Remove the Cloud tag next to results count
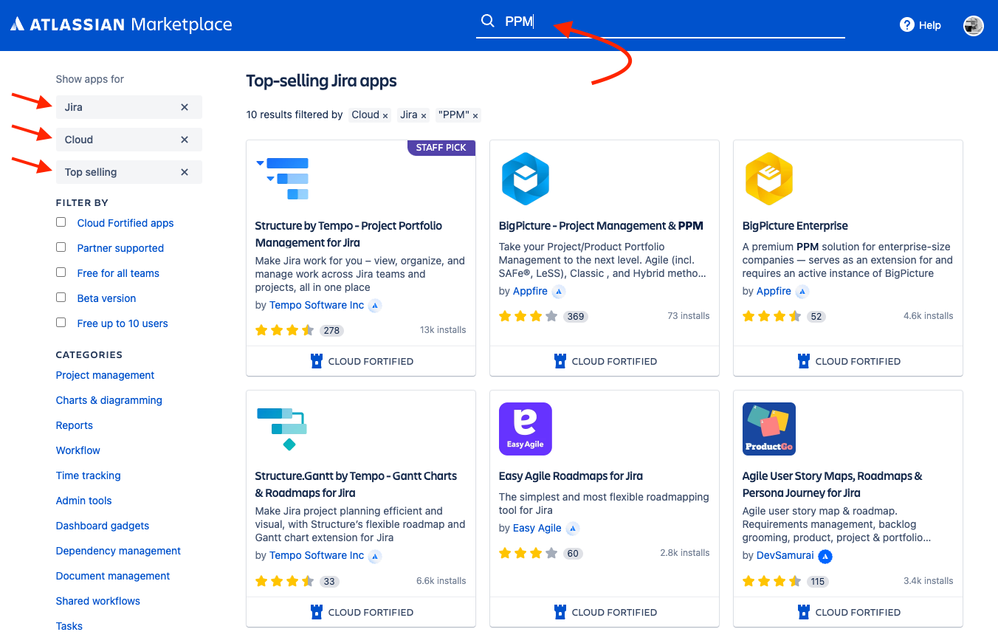The width and height of the screenshot is (998, 635). [385, 116]
